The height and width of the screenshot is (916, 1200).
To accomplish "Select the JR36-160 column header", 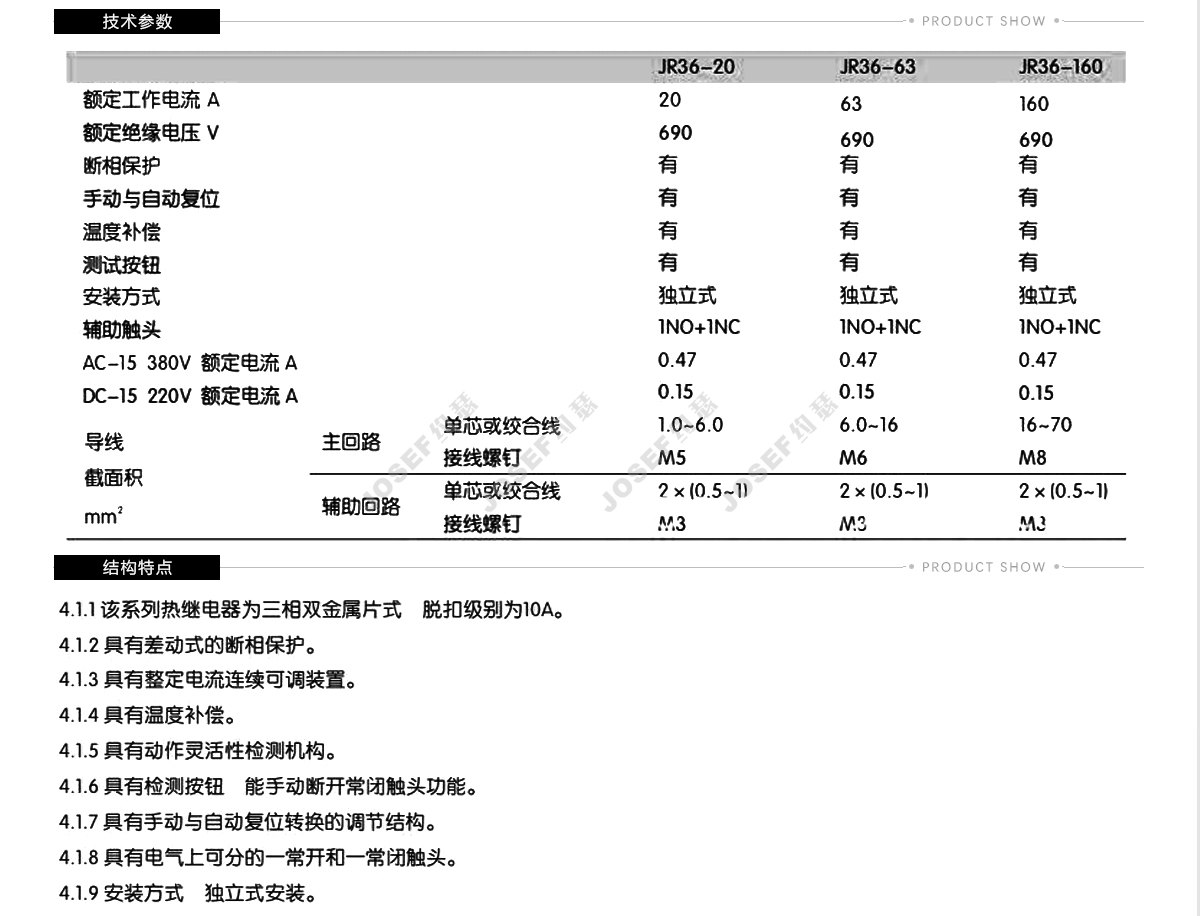I will click(1061, 67).
